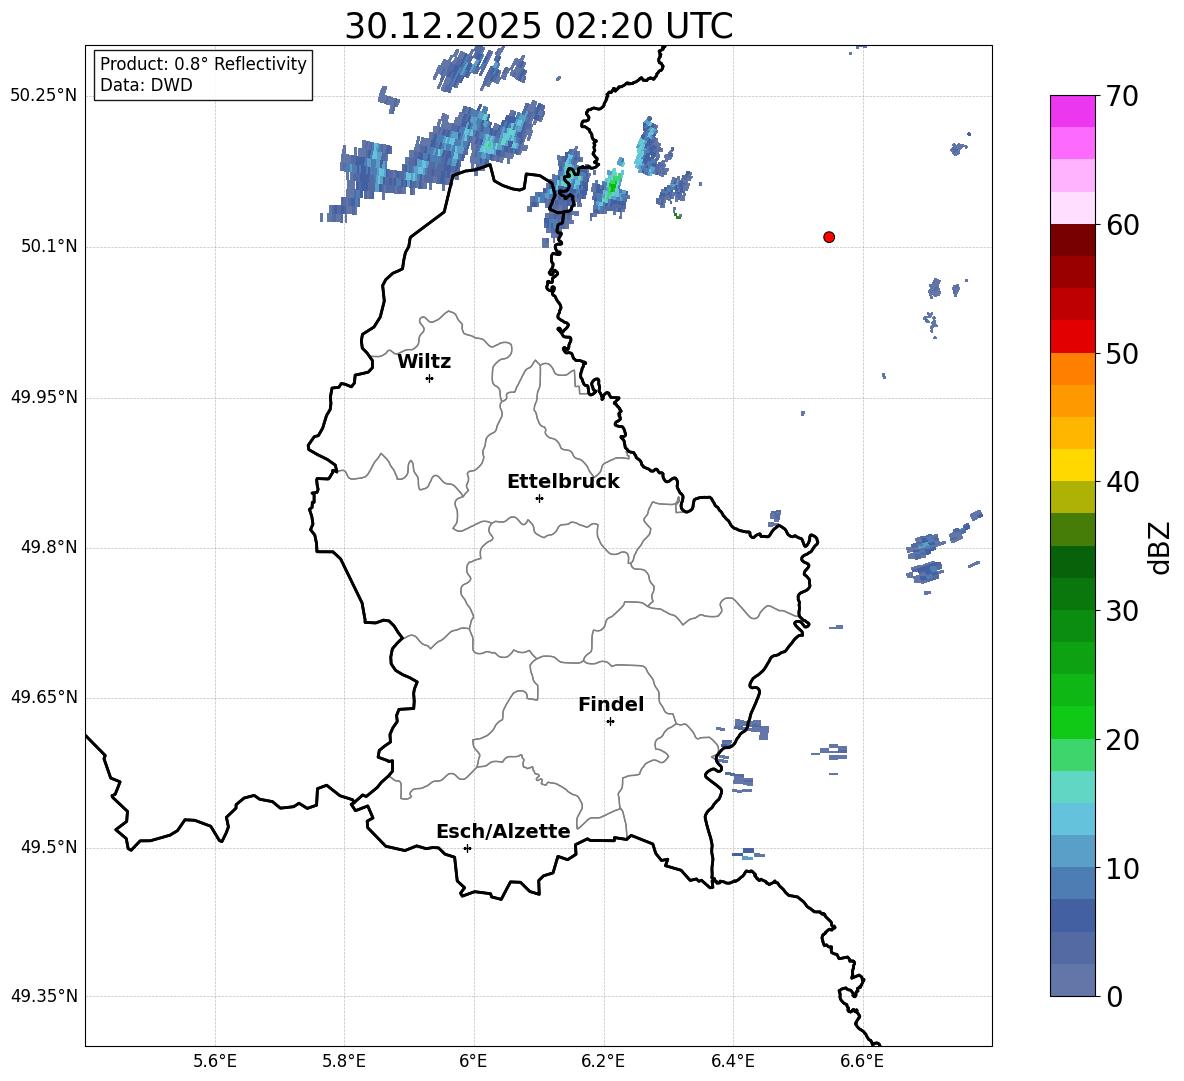Select the Wiltz city label
This screenshot has width=1184, height=1081.
(424, 362)
